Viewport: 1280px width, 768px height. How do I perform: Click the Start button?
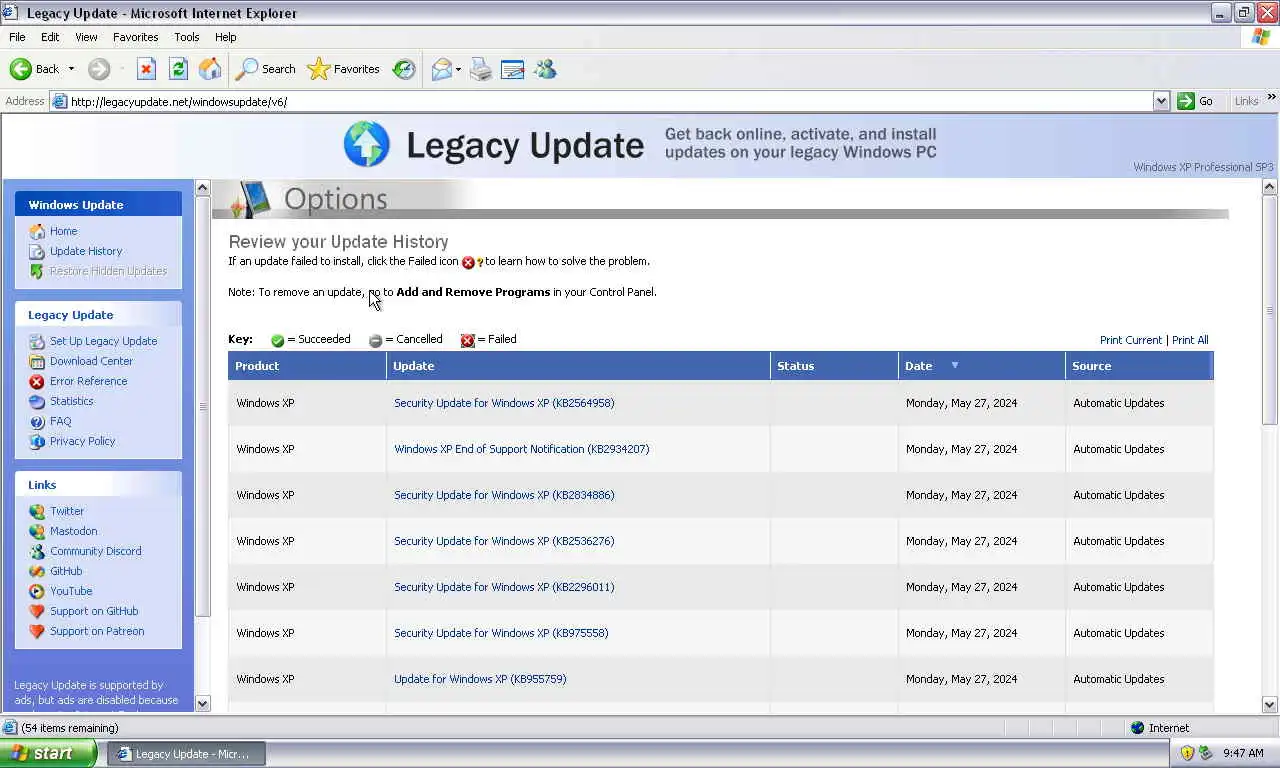[x=48, y=753]
